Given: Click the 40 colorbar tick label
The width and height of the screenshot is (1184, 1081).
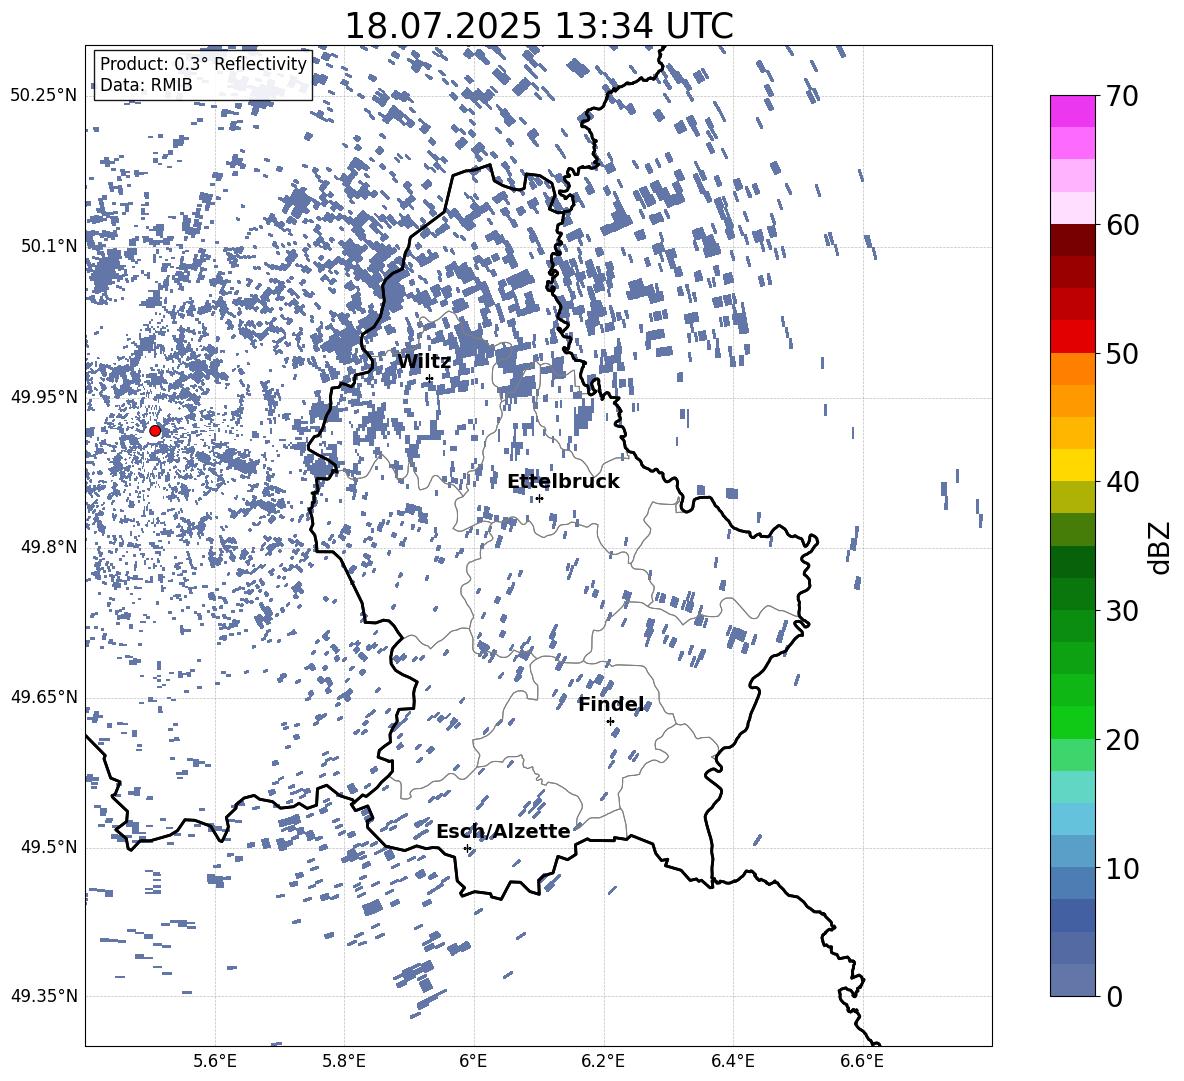Looking at the screenshot, I should (1122, 482).
